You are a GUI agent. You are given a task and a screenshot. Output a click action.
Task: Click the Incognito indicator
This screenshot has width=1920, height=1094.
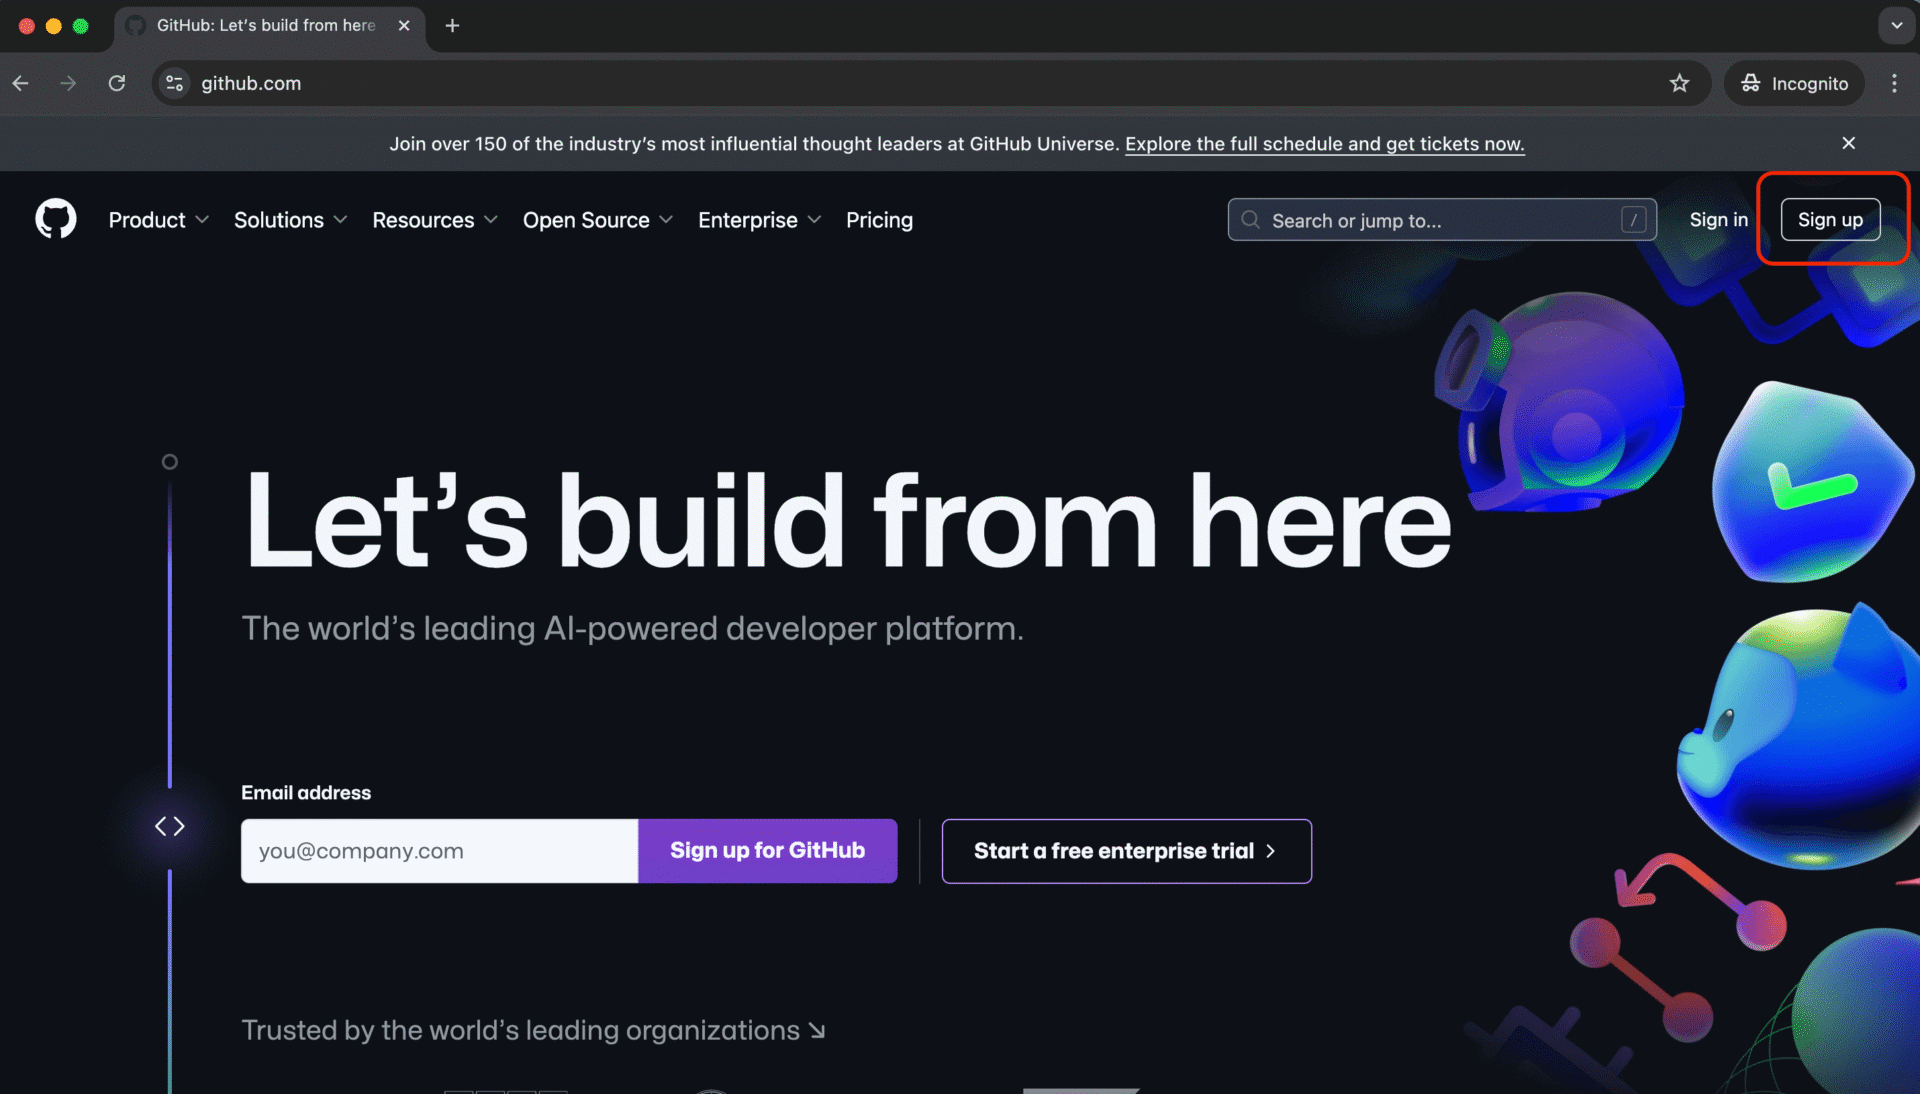click(1795, 83)
